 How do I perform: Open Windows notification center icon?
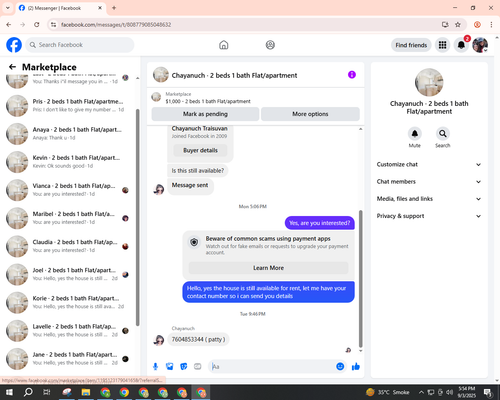[x=488, y=392]
